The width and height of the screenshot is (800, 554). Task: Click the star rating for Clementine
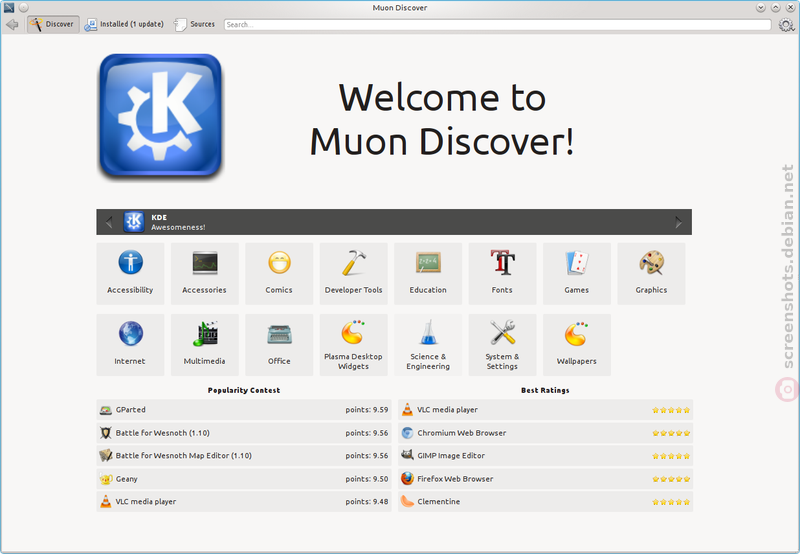(x=671, y=502)
